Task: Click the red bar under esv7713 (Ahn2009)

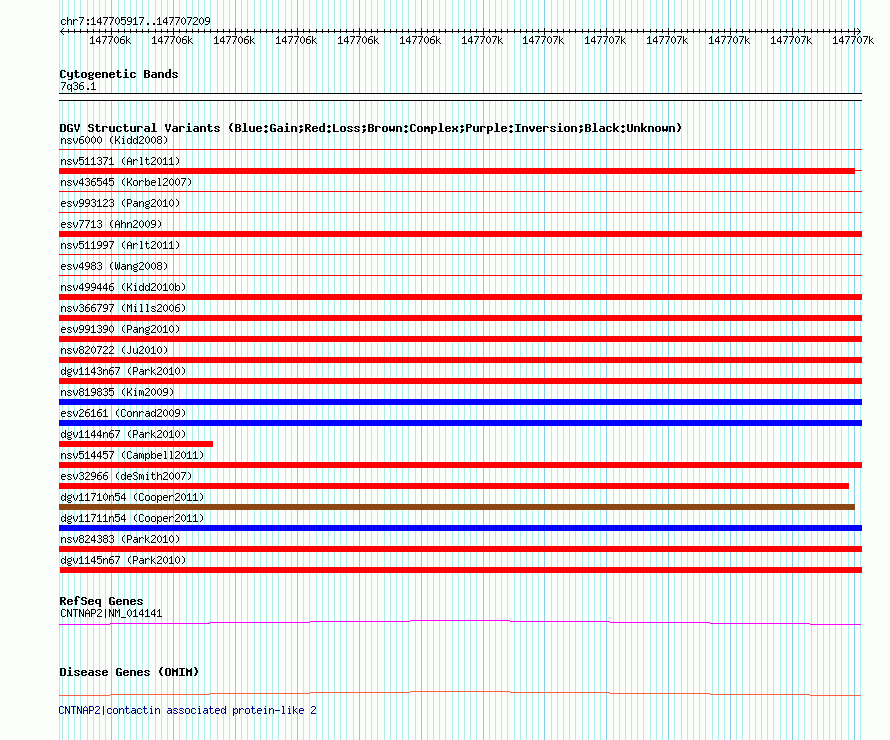Action: (x=460, y=234)
